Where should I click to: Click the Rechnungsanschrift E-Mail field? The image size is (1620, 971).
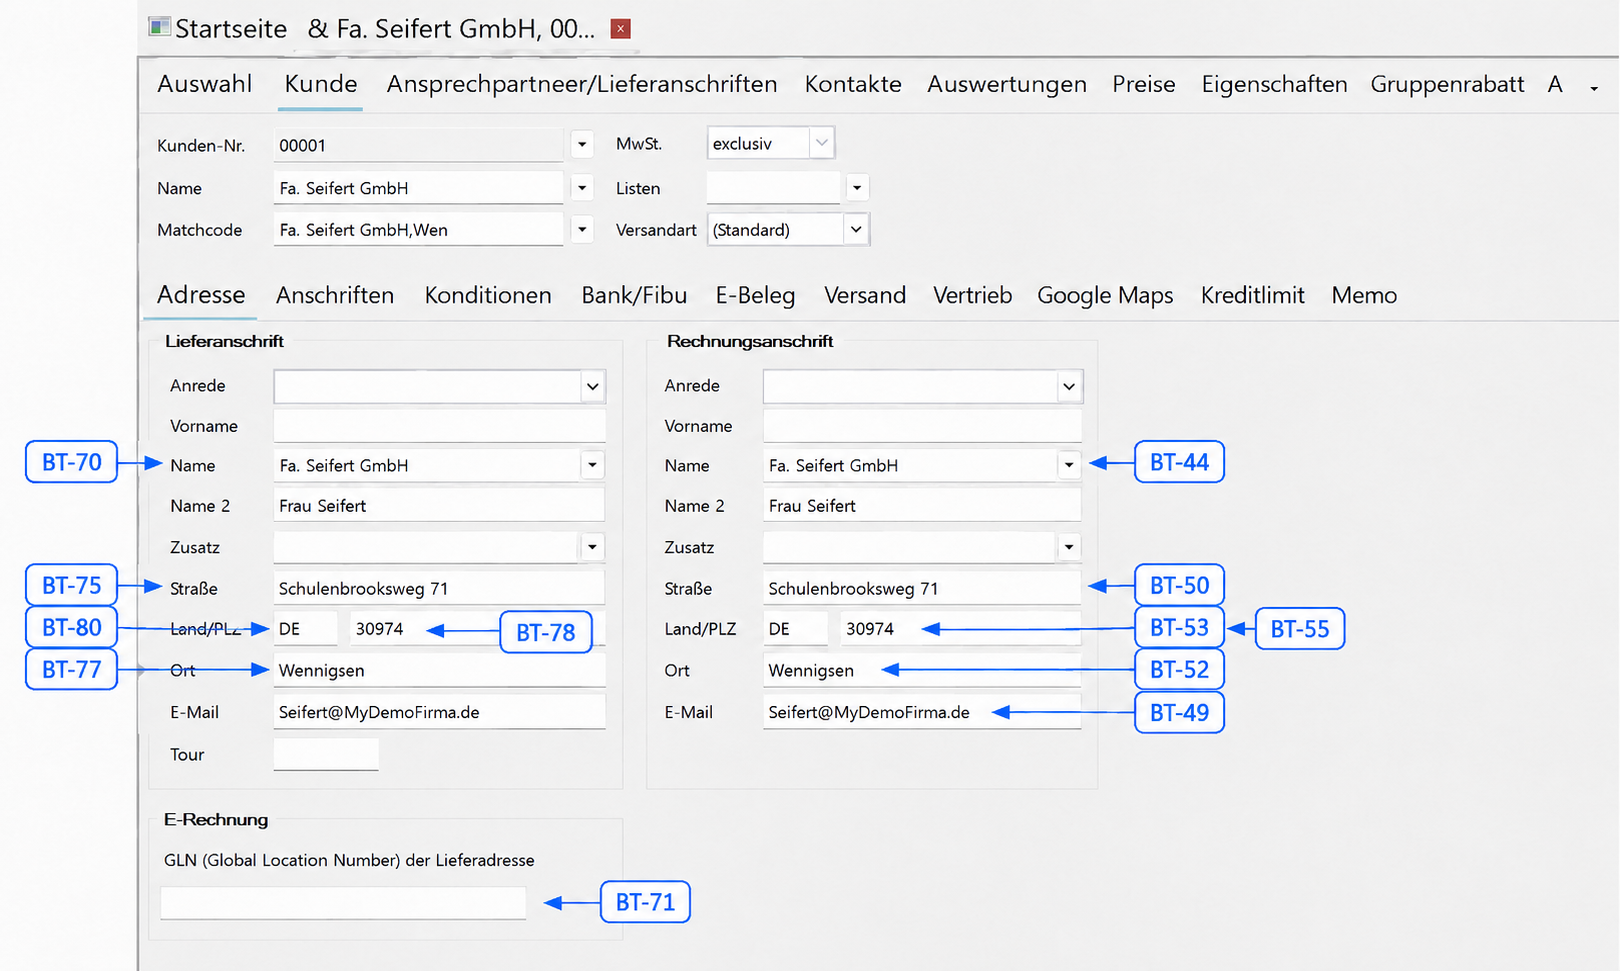tap(922, 712)
